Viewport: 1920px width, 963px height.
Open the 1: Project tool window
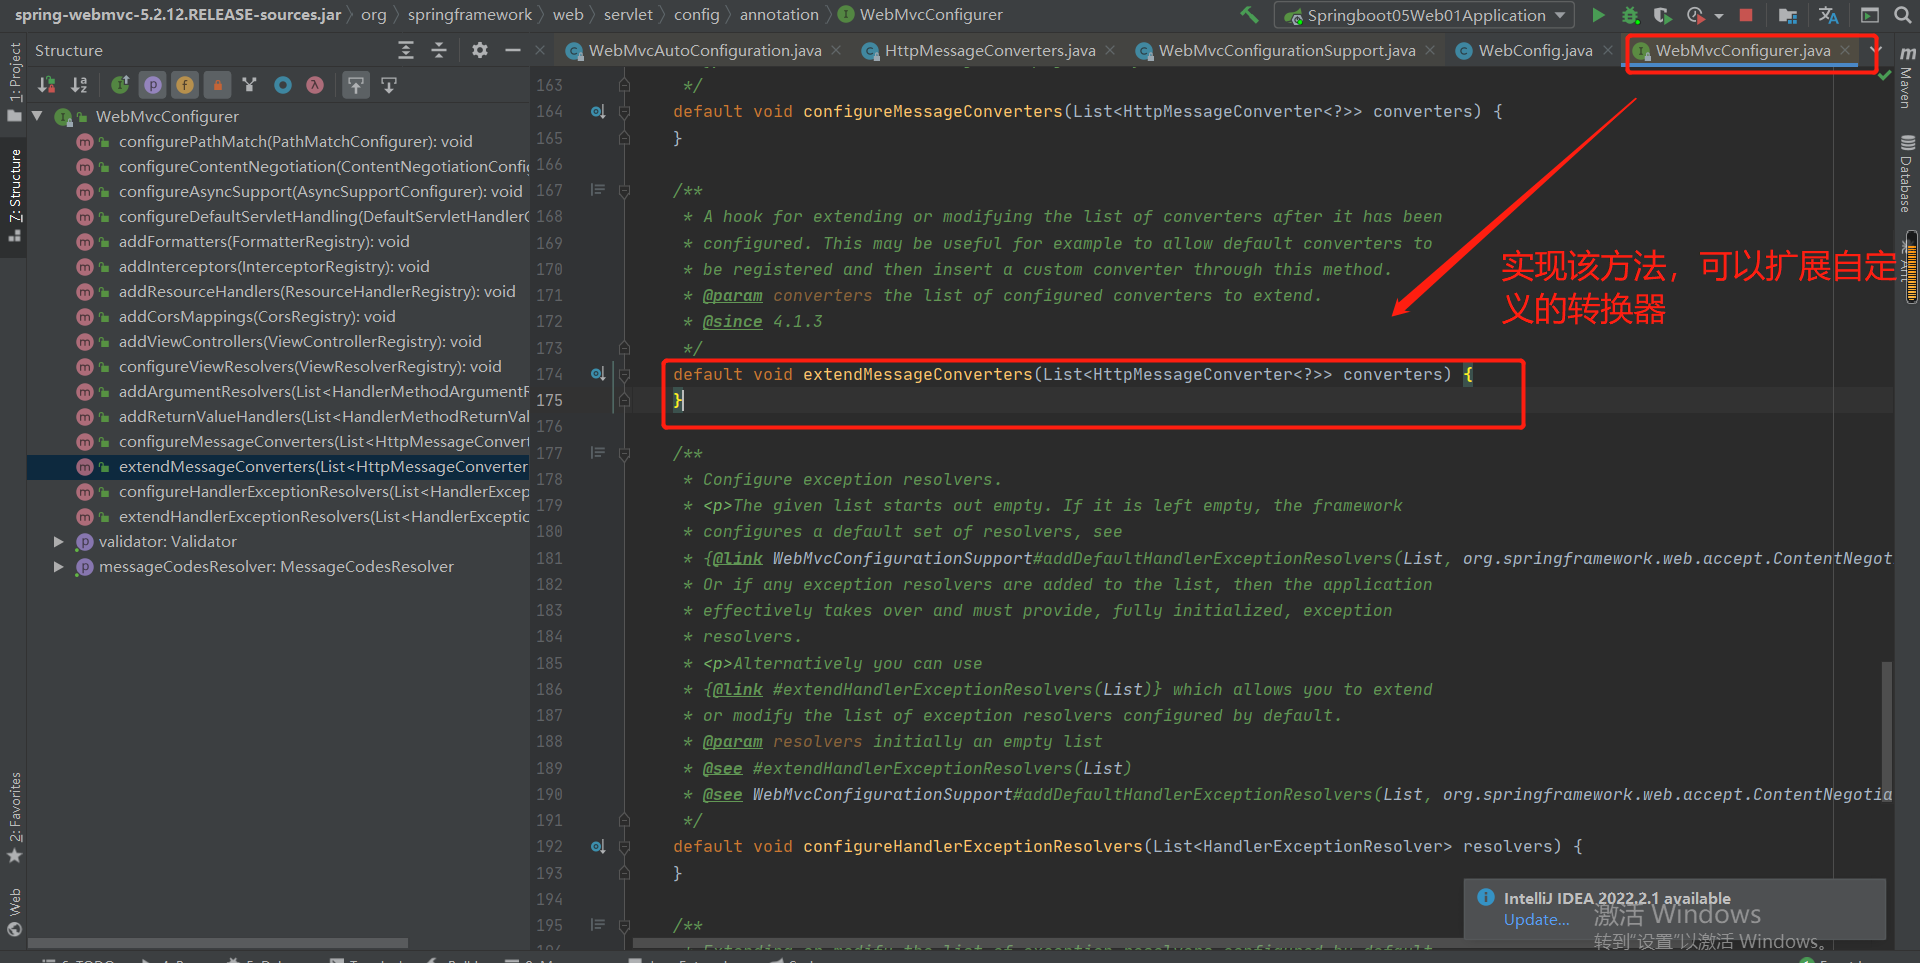coord(14,82)
